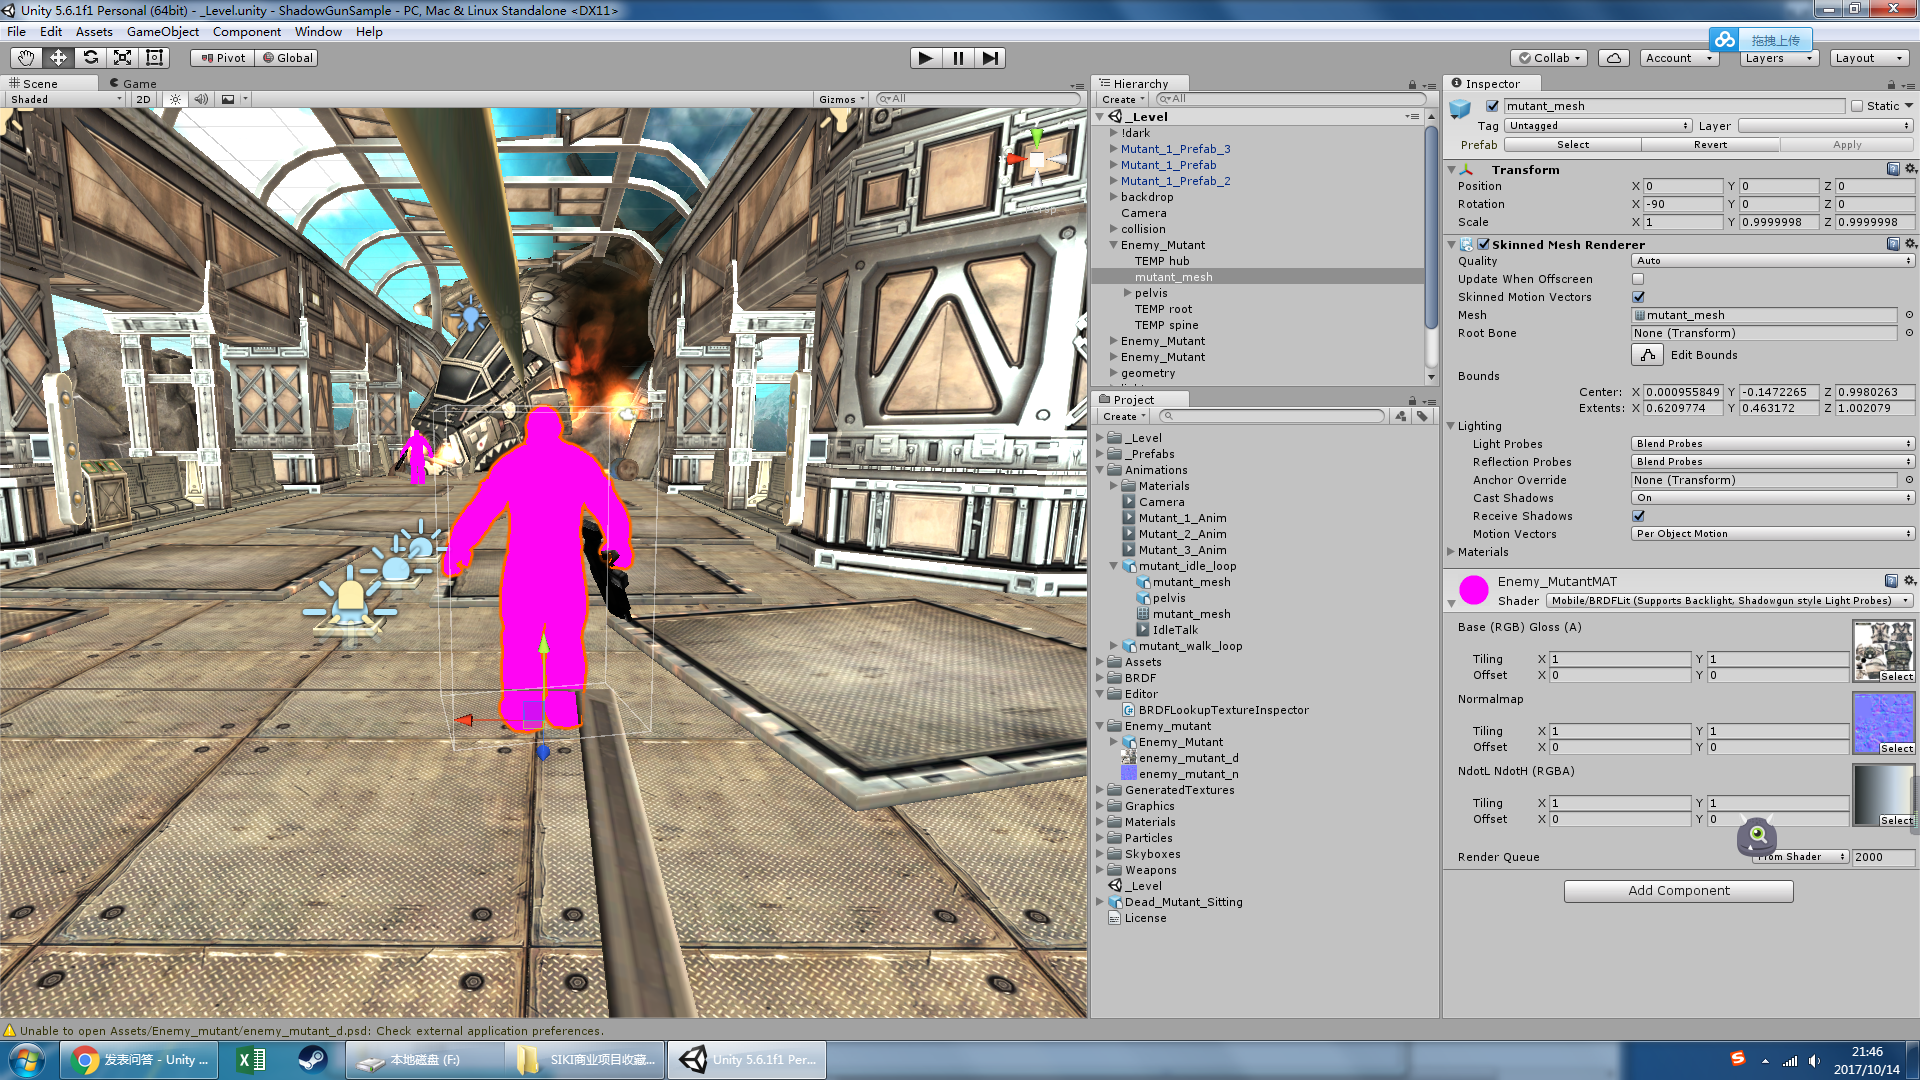Click the prefab Revert button
The height and width of the screenshot is (1080, 1920).
(x=1710, y=145)
